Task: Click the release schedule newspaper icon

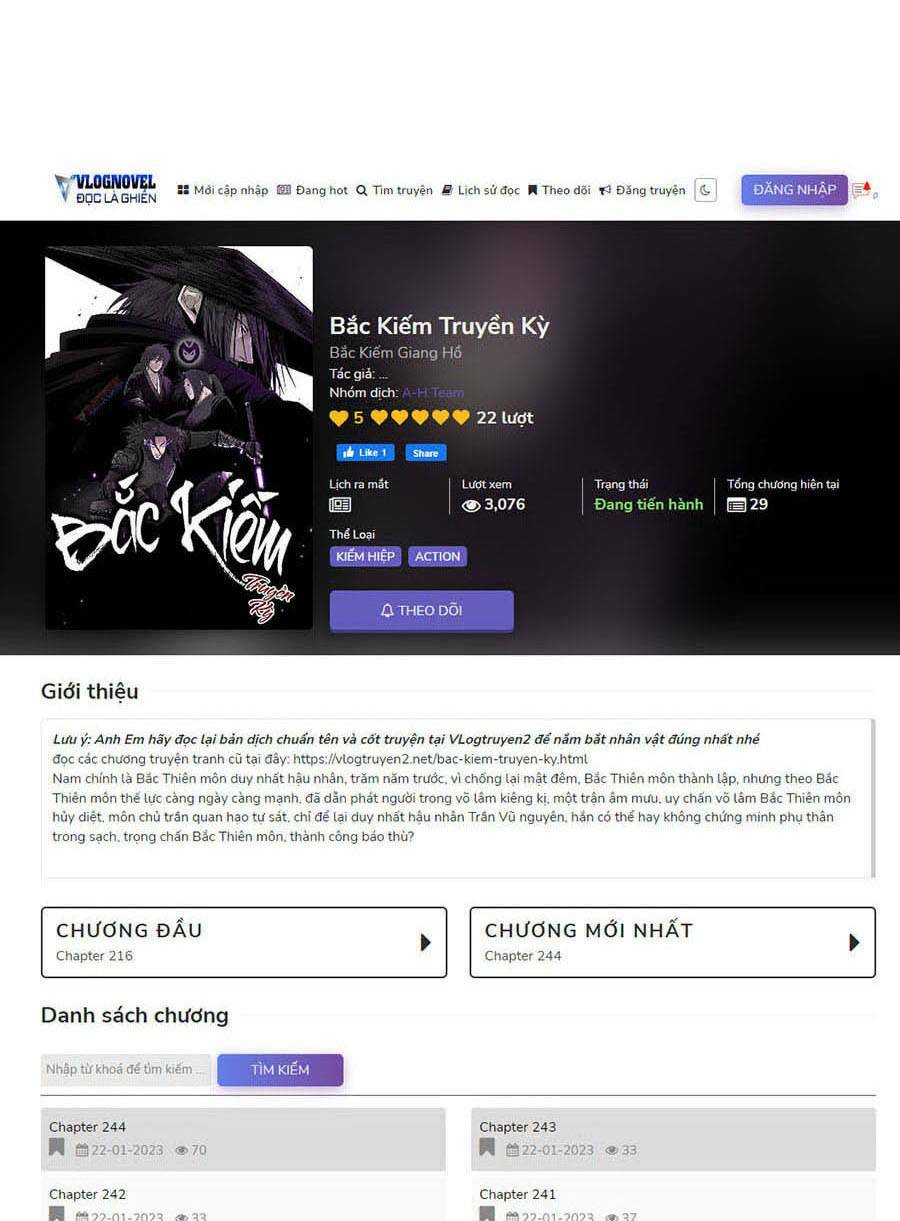Action: (340, 505)
